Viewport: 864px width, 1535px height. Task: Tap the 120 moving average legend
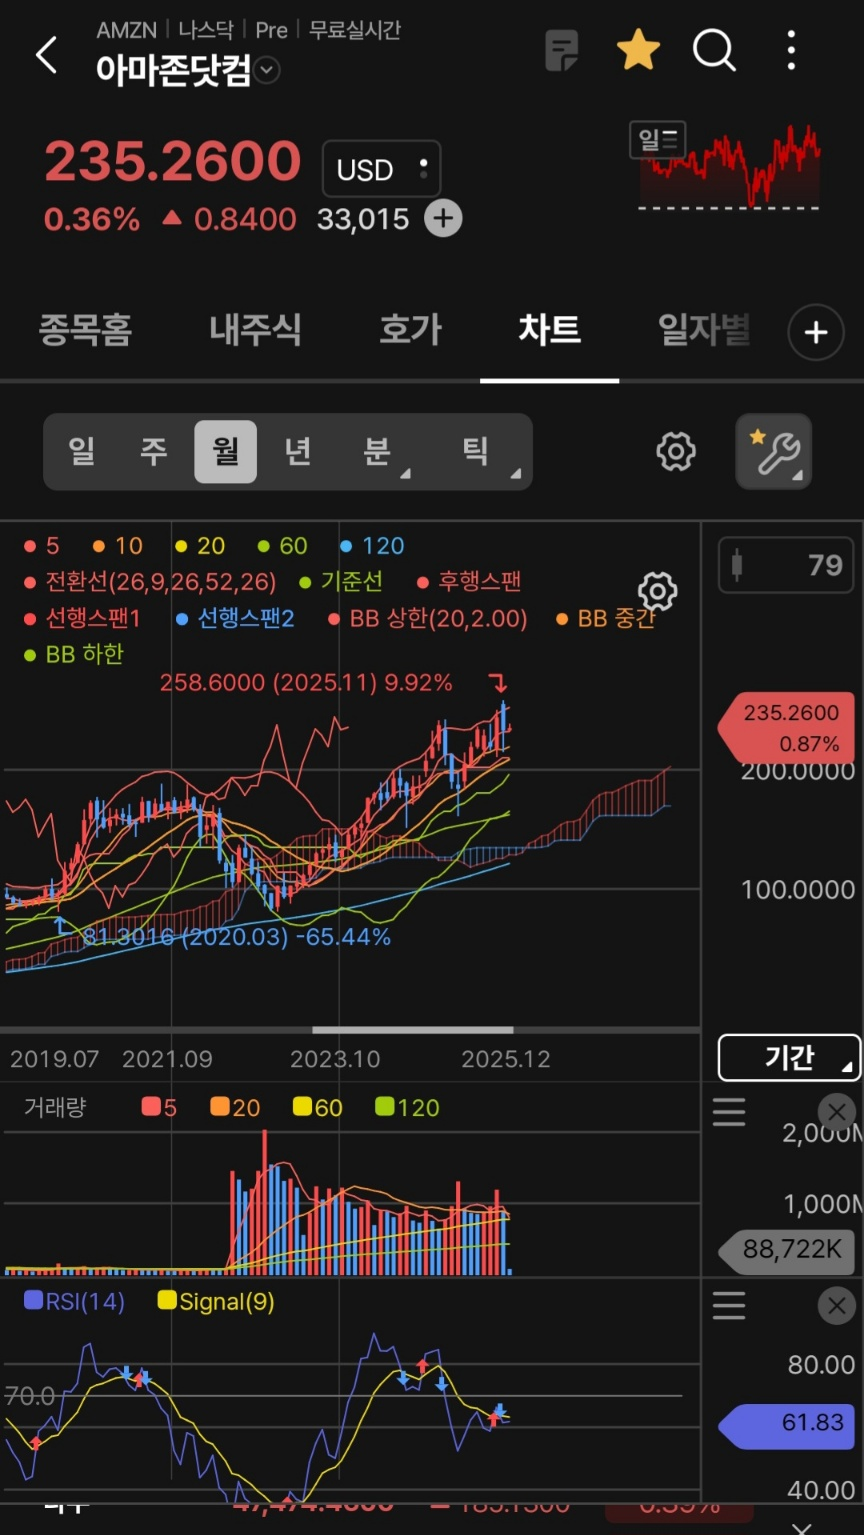click(373, 545)
